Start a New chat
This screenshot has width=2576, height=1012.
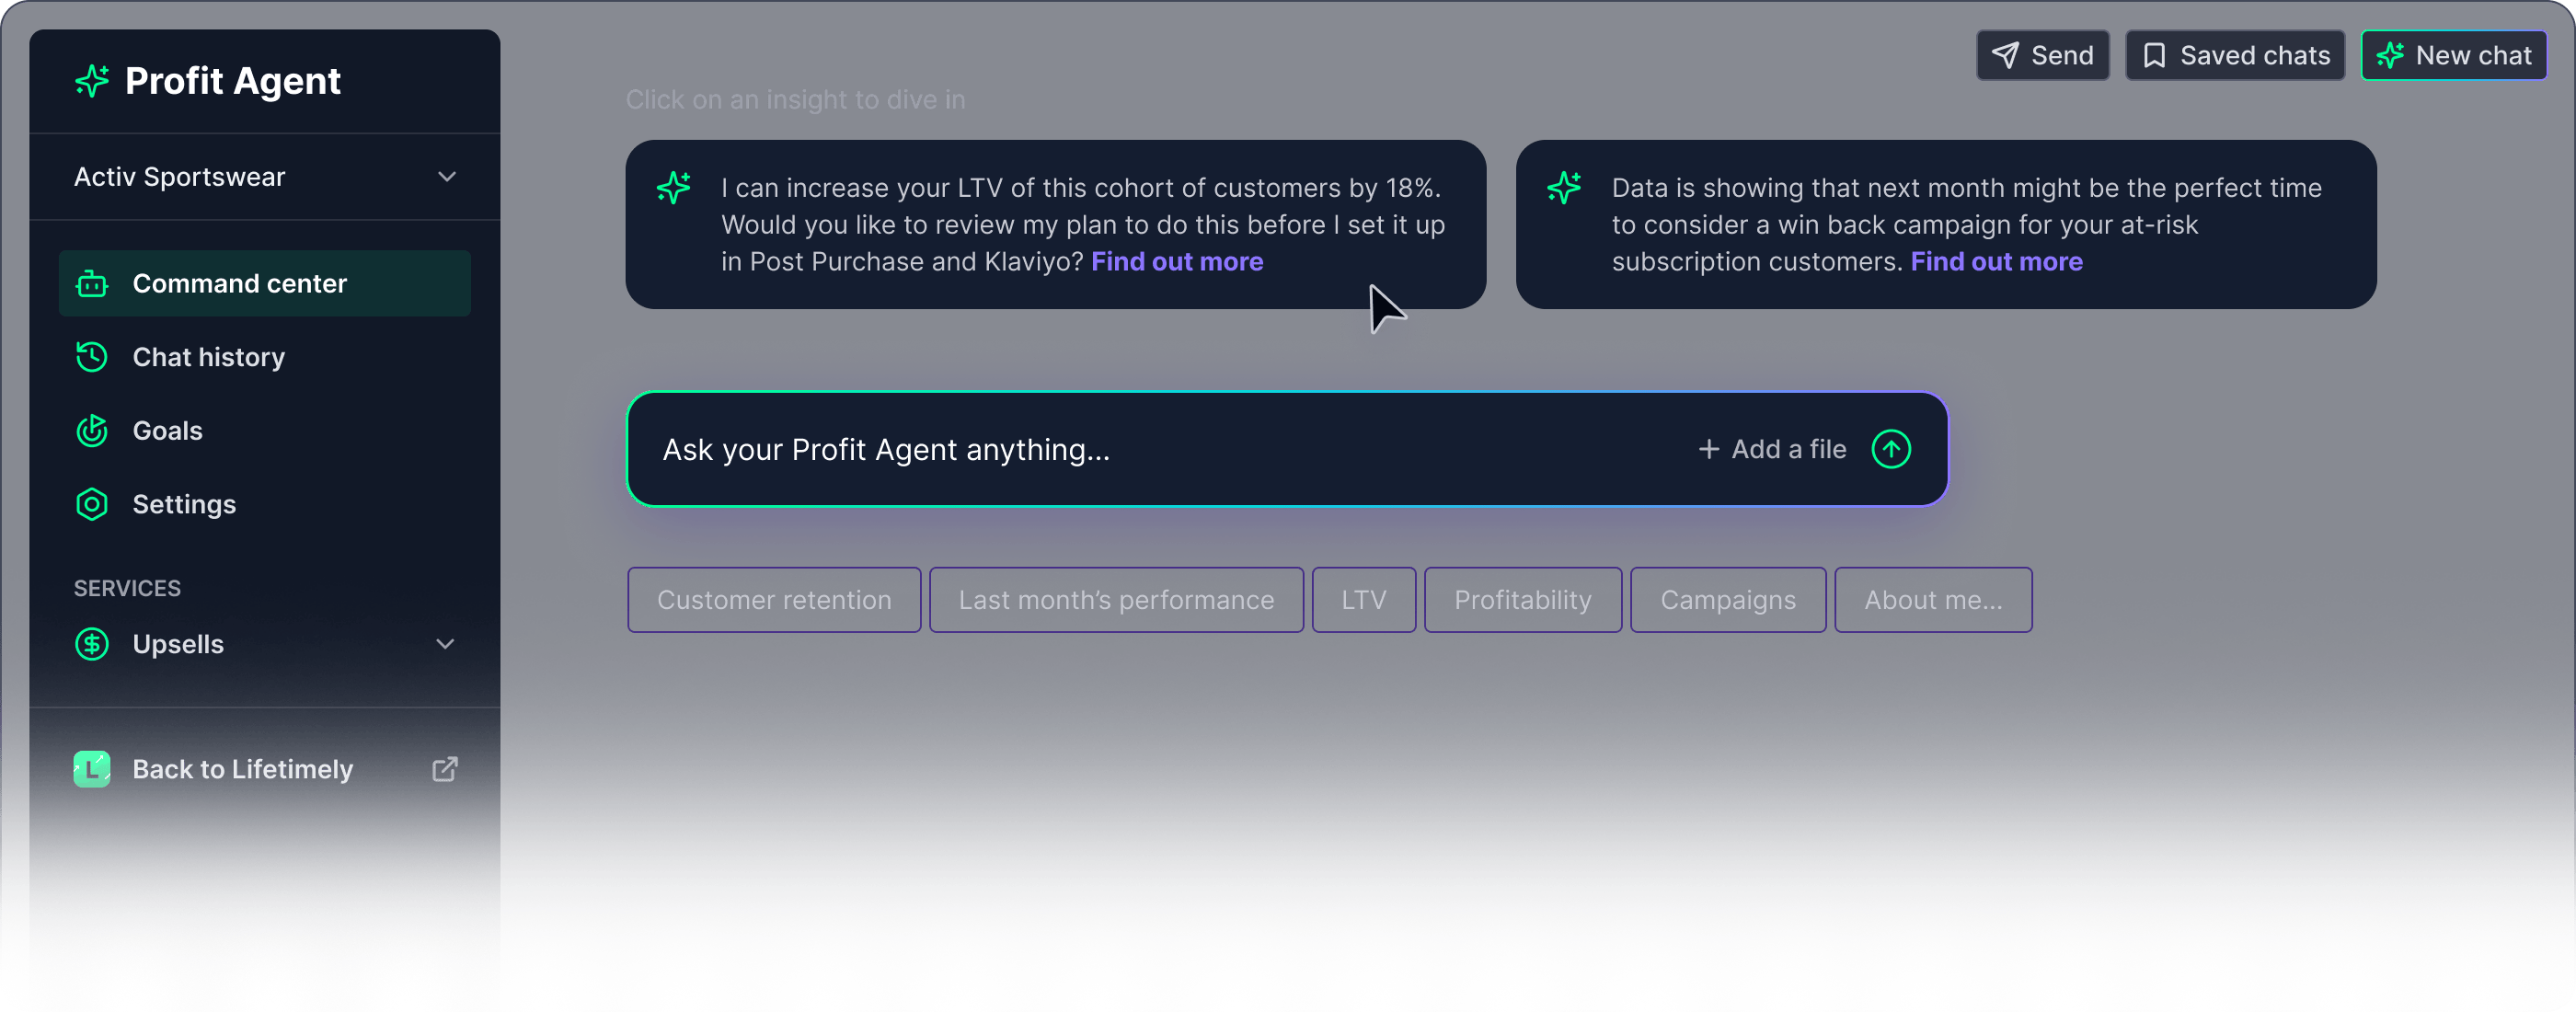pyautogui.click(x=2453, y=55)
